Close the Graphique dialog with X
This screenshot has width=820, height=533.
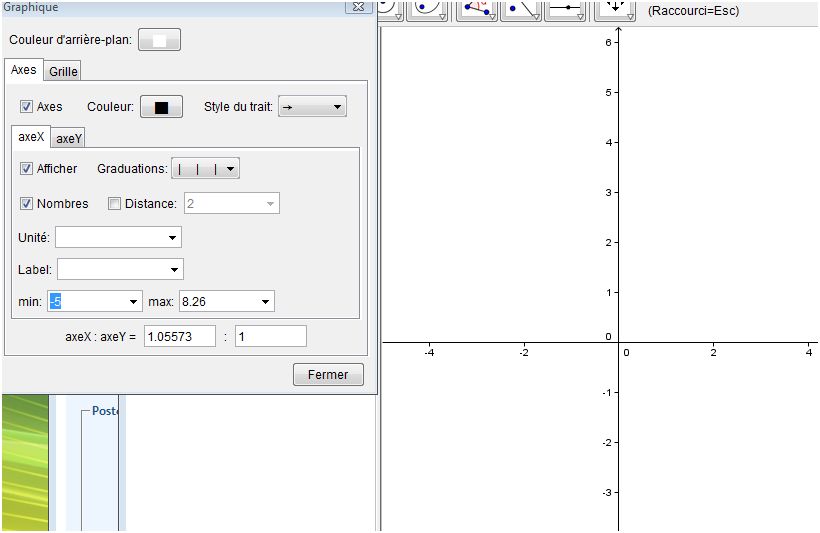coord(358,7)
